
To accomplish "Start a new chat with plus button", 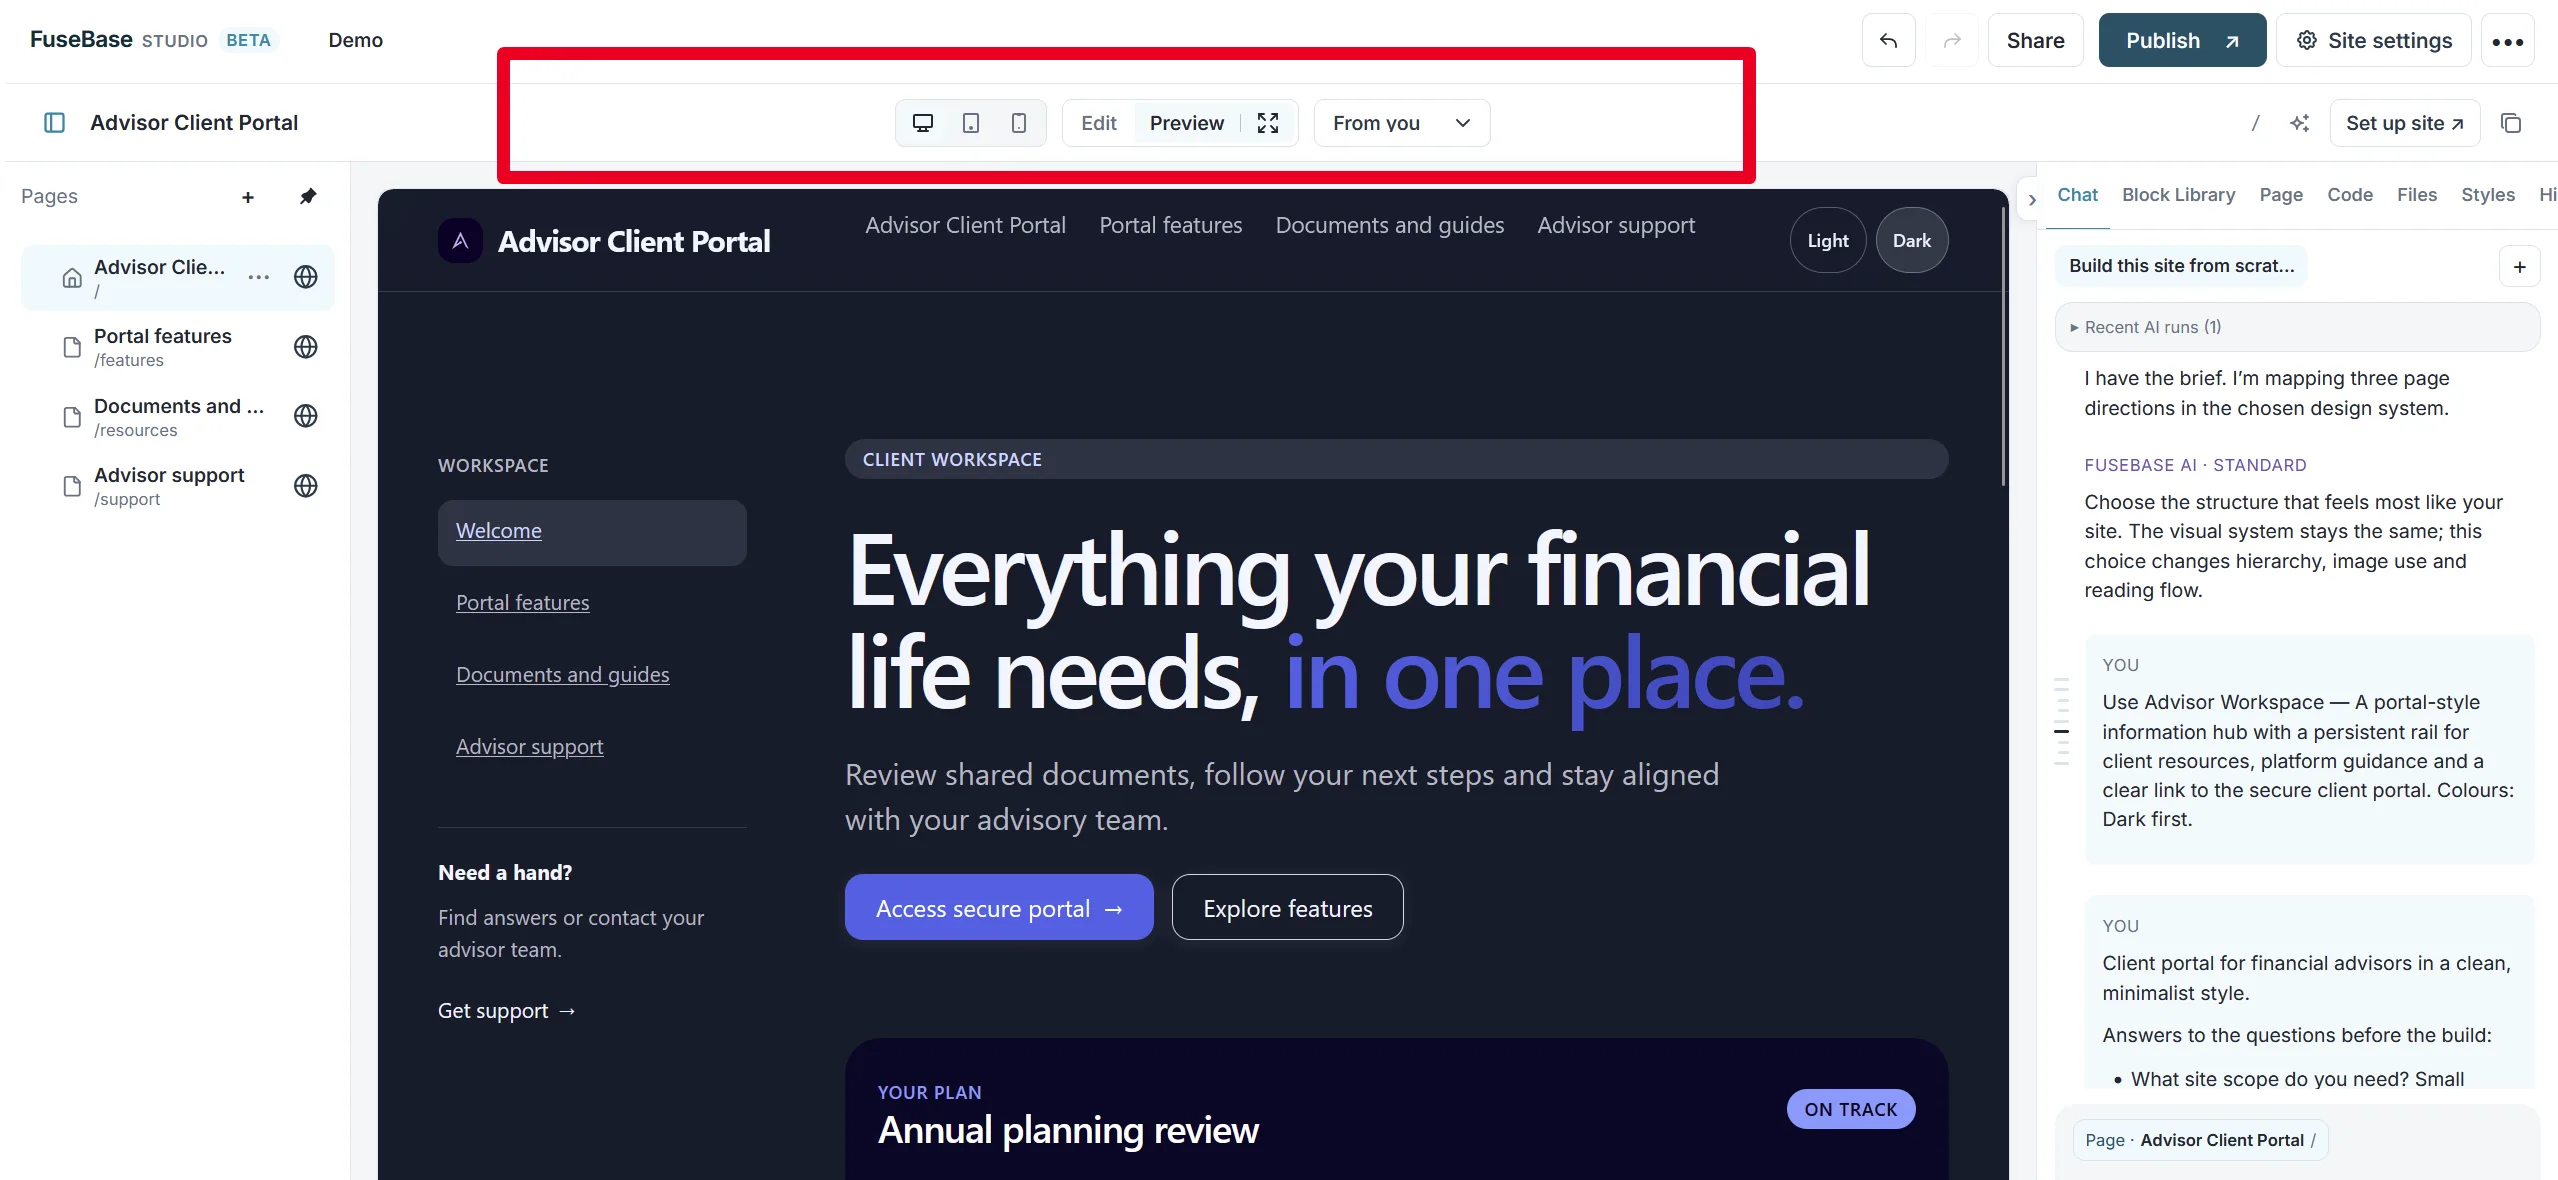I will coord(2520,266).
